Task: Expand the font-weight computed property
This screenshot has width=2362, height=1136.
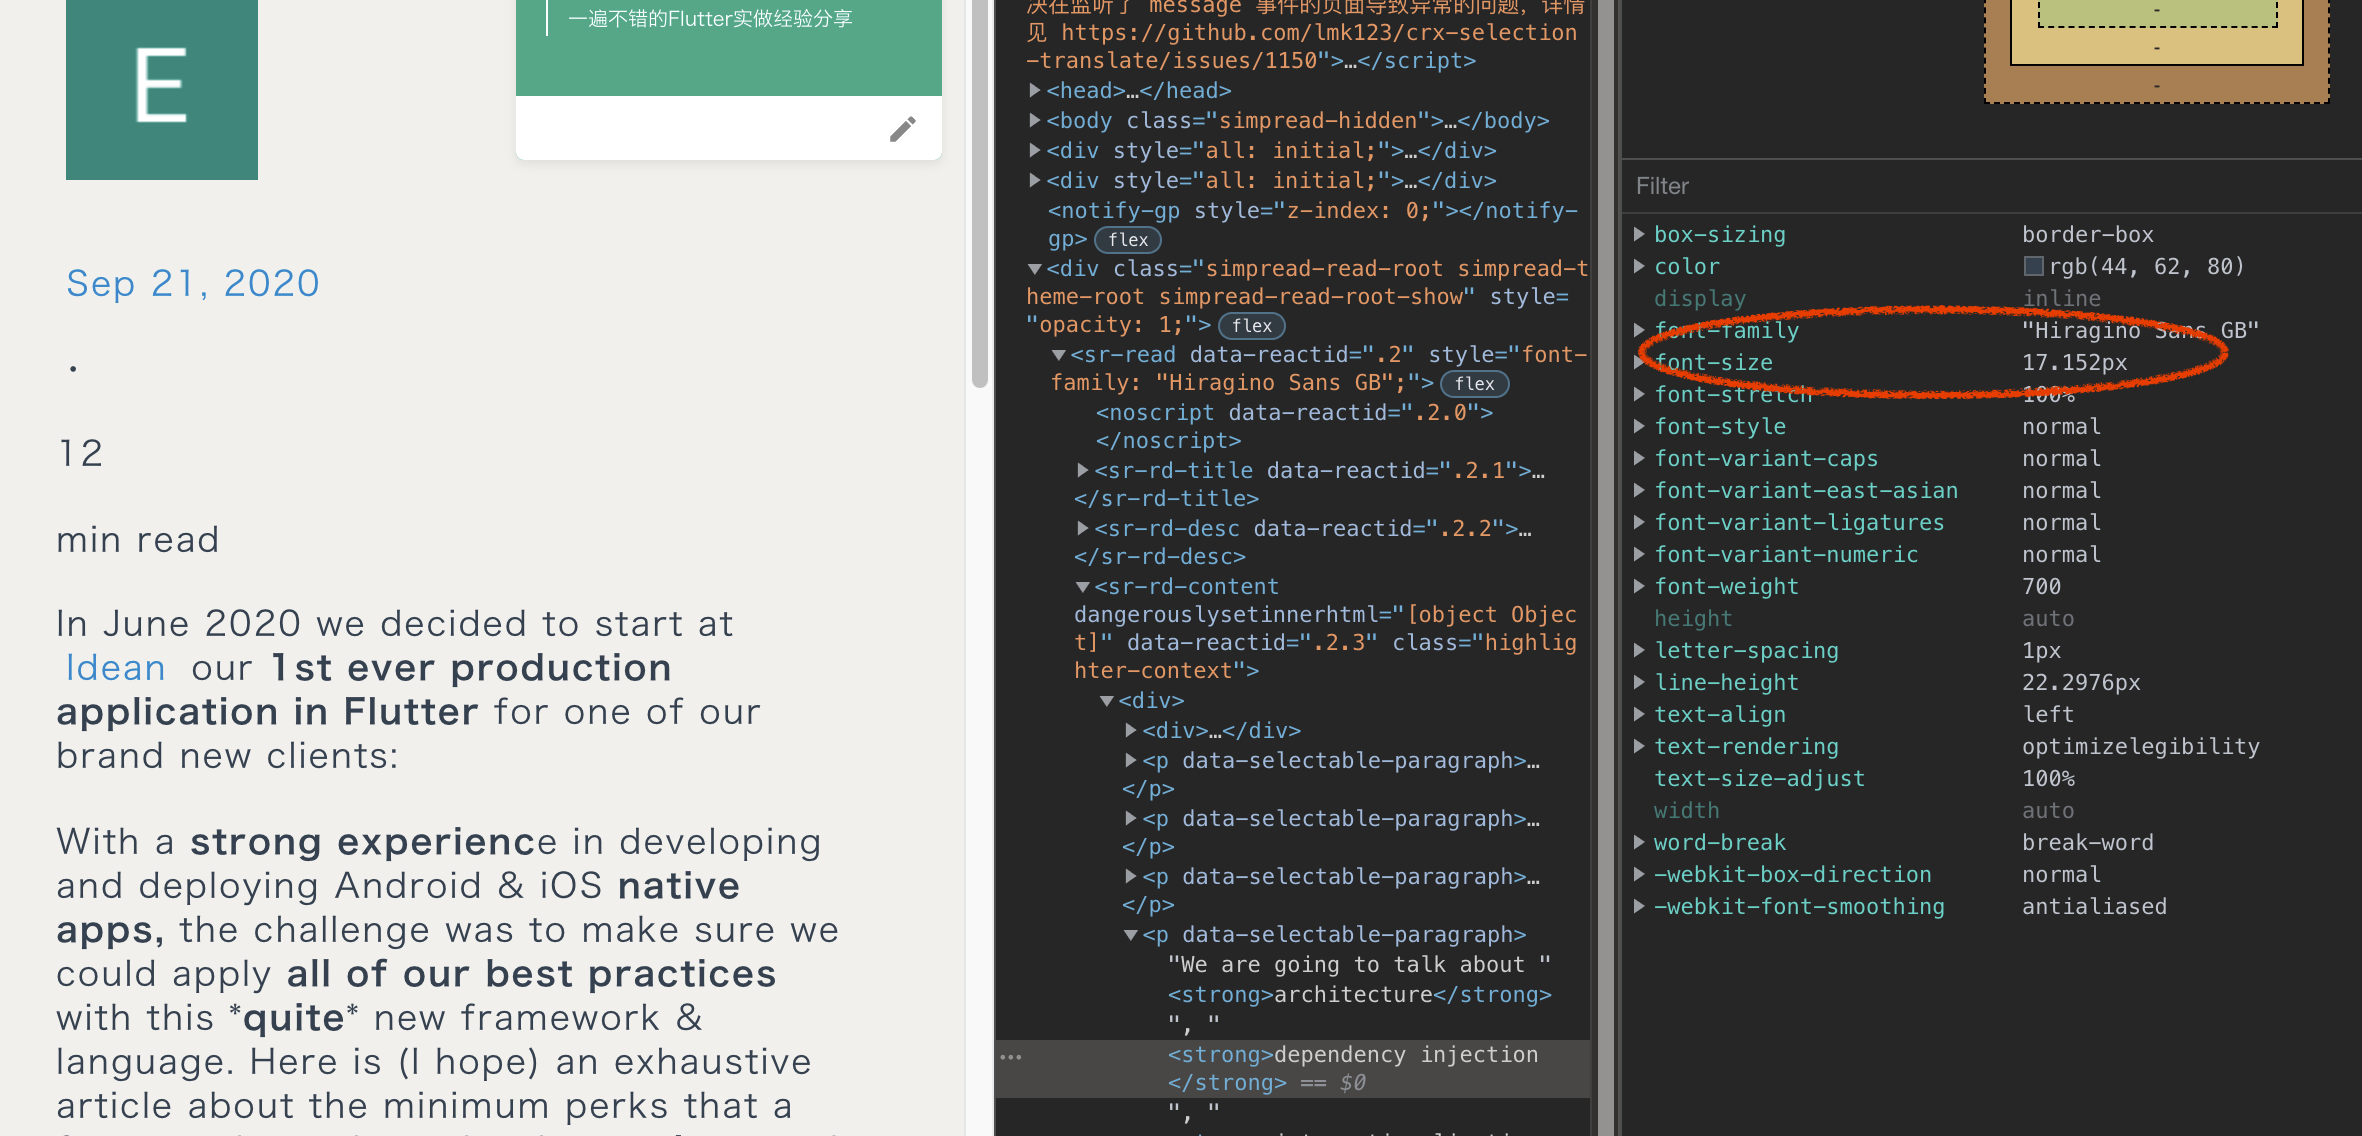Action: click(x=1639, y=586)
